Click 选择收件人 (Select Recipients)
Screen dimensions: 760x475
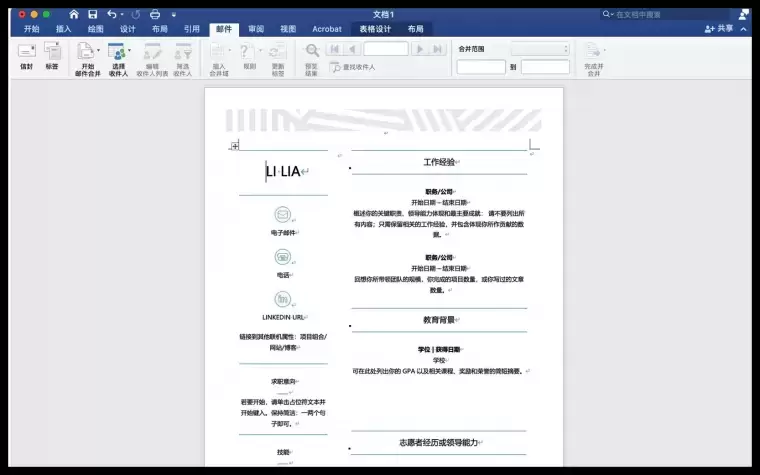click(118, 59)
